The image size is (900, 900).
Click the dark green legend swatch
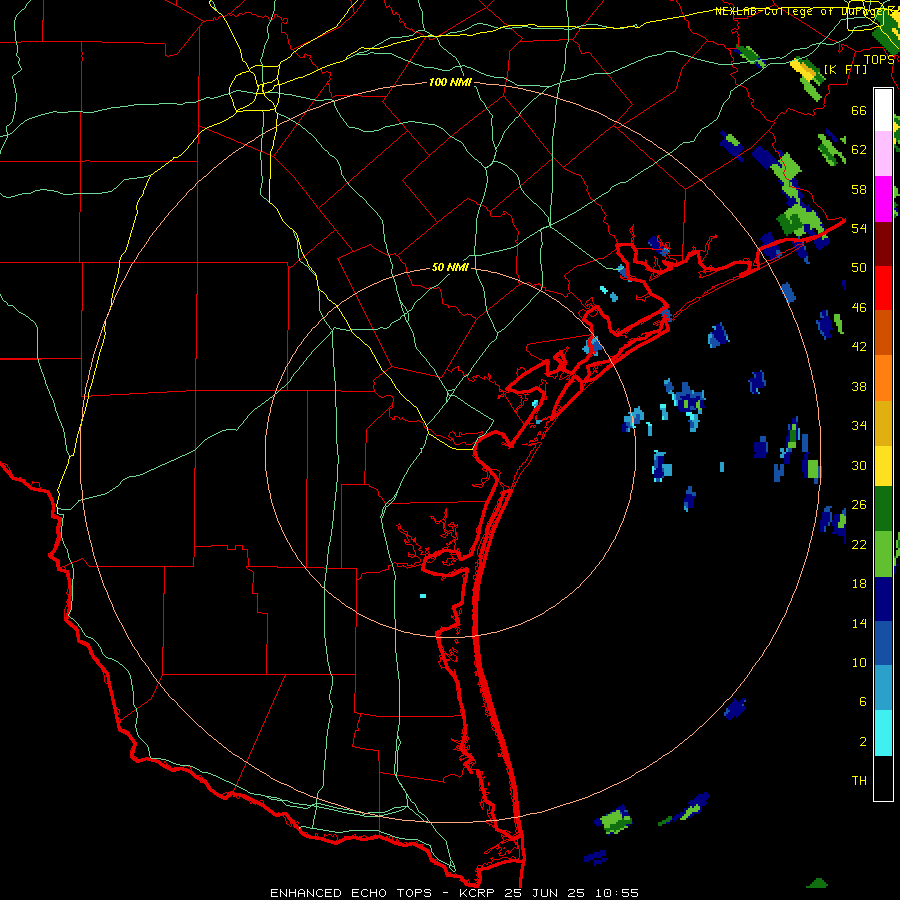coord(883,509)
